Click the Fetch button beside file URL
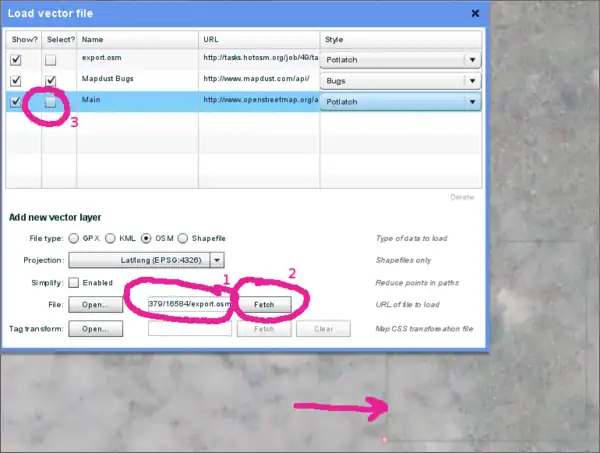Image resolution: width=600 pixels, height=453 pixels. [264, 304]
